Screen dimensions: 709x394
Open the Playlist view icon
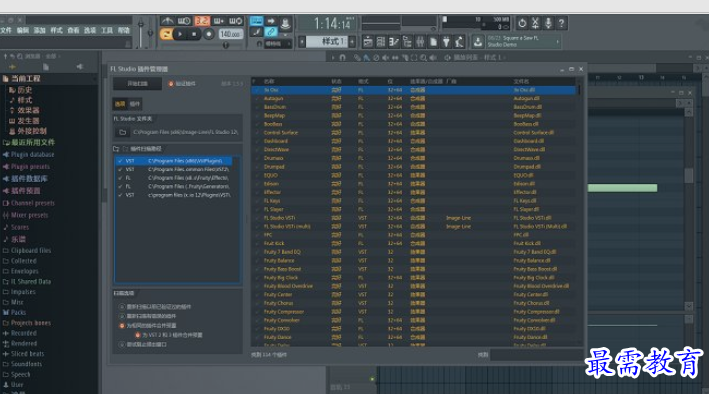(368, 42)
